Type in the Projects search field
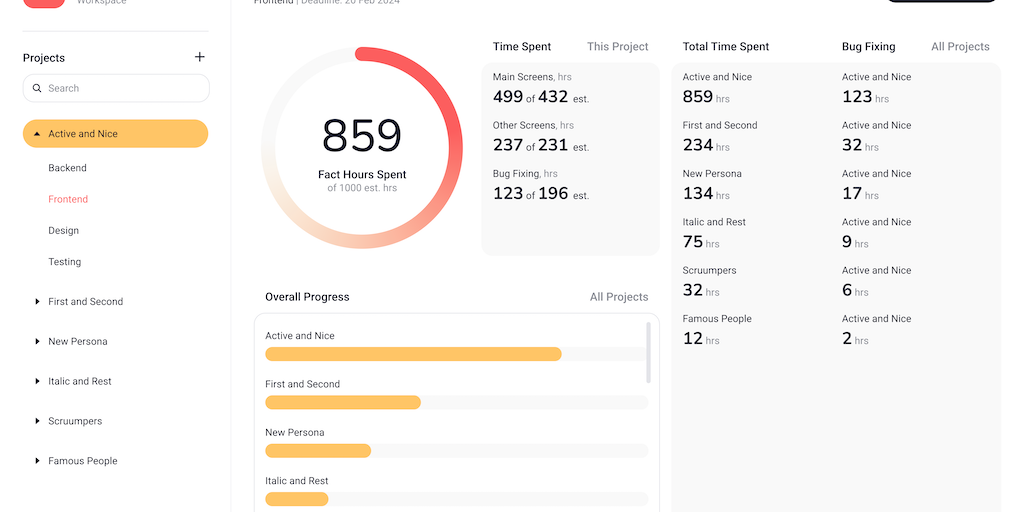This screenshot has width=1024, height=512. click(x=125, y=88)
